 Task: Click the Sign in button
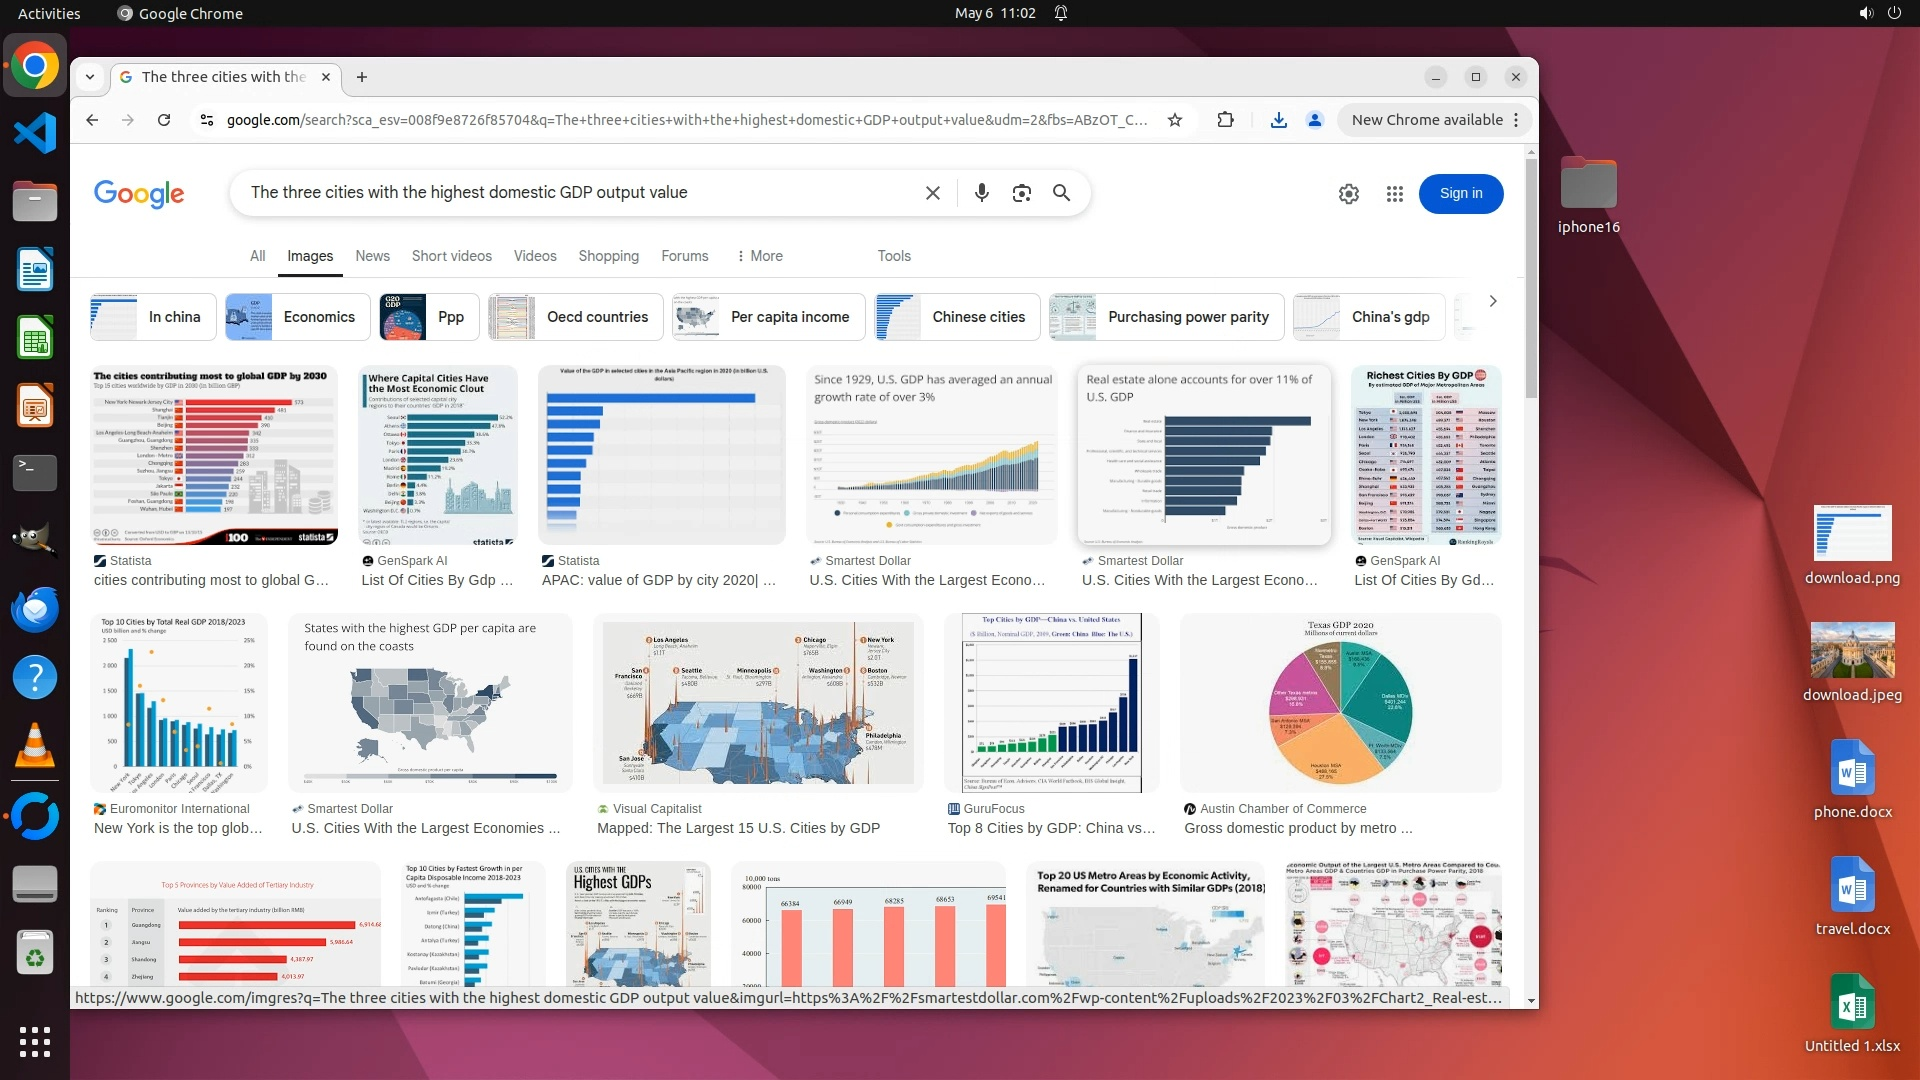click(1460, 194)
